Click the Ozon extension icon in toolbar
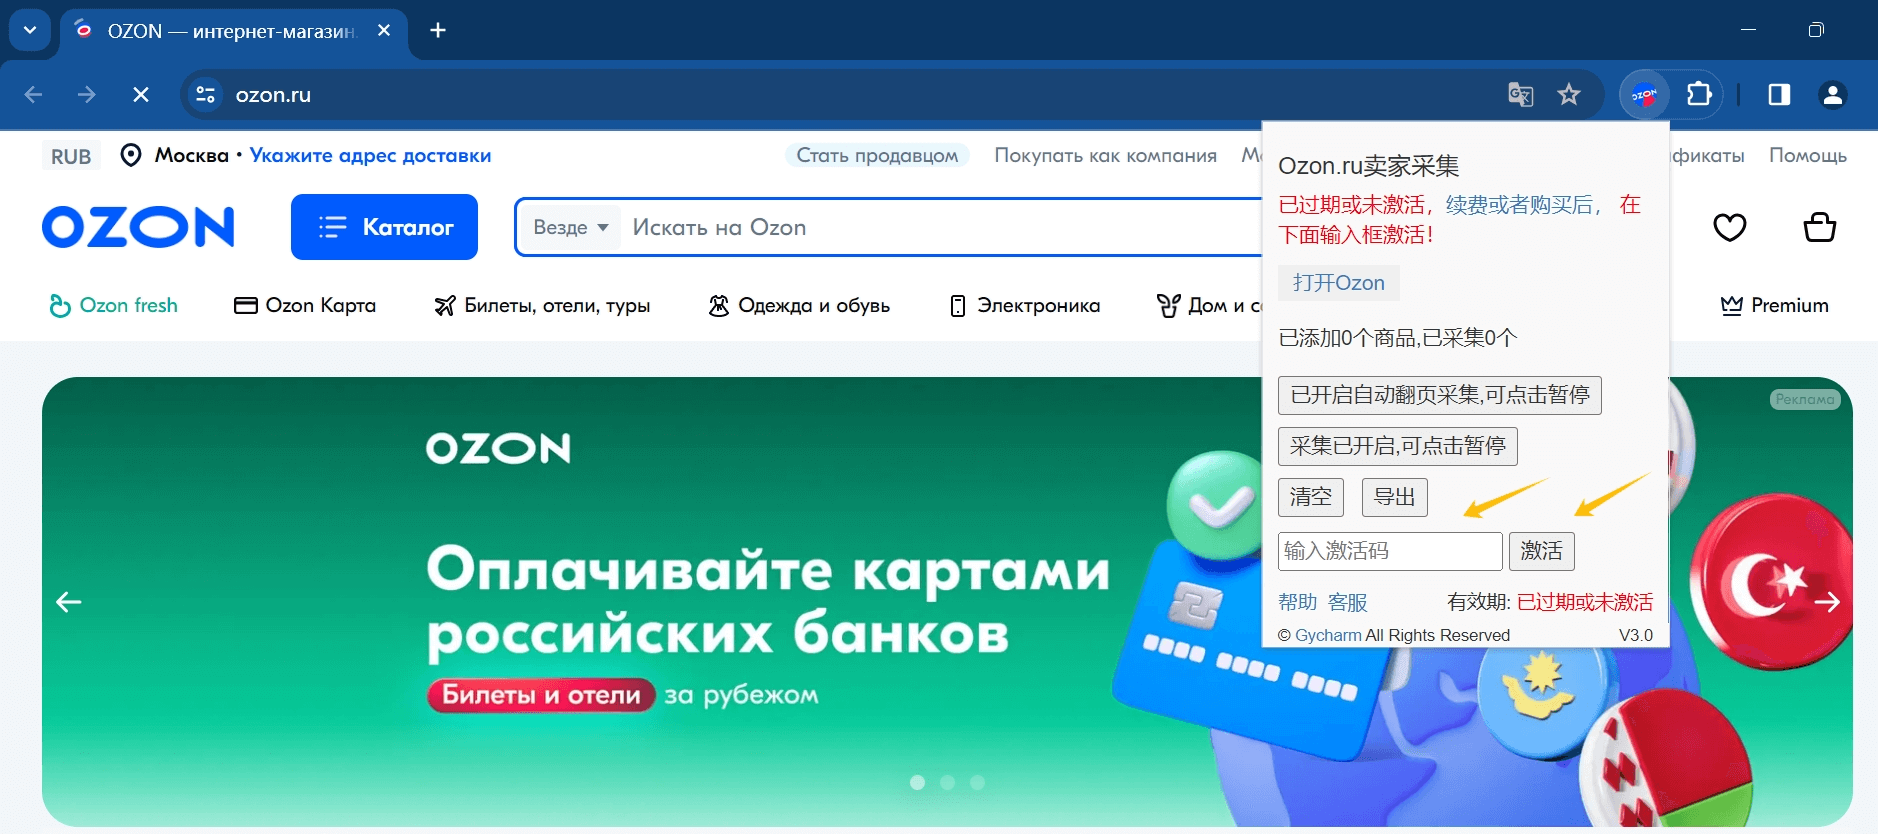The width and height of the screenshot is (1878, 834). [1644, 95]
